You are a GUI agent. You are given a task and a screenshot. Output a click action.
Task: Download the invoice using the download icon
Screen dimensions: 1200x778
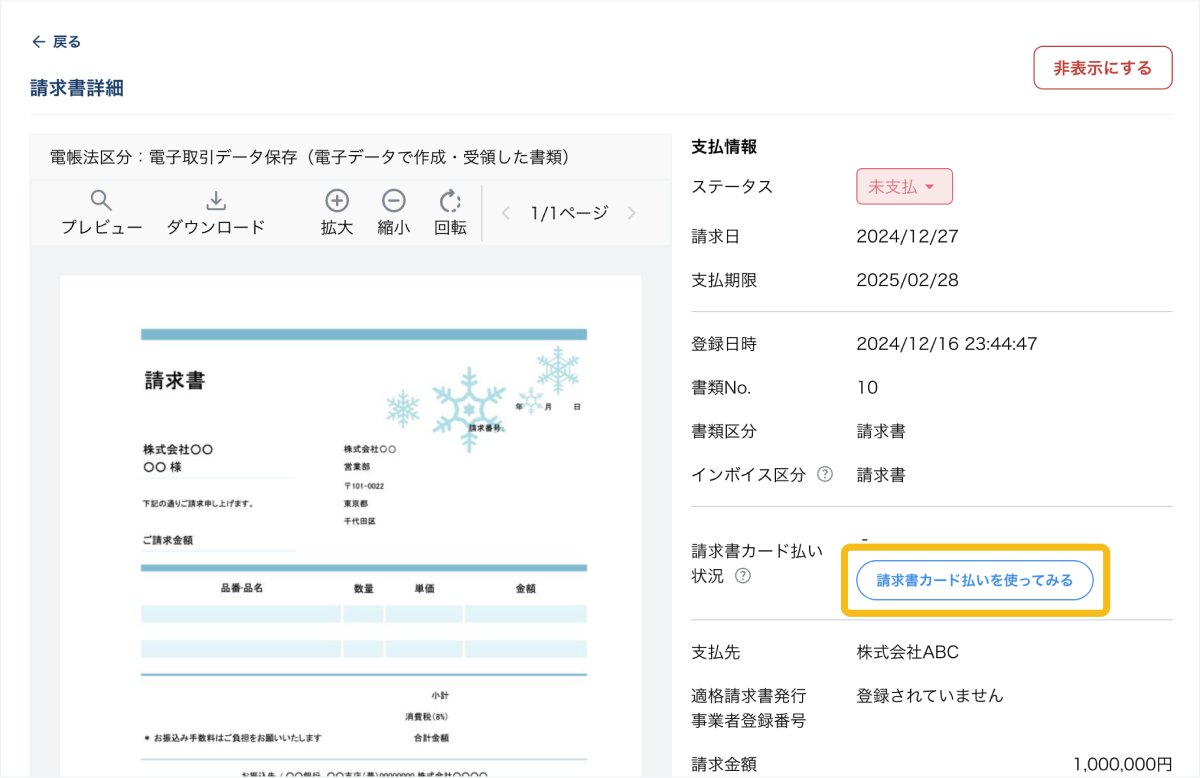coord(216,202)
